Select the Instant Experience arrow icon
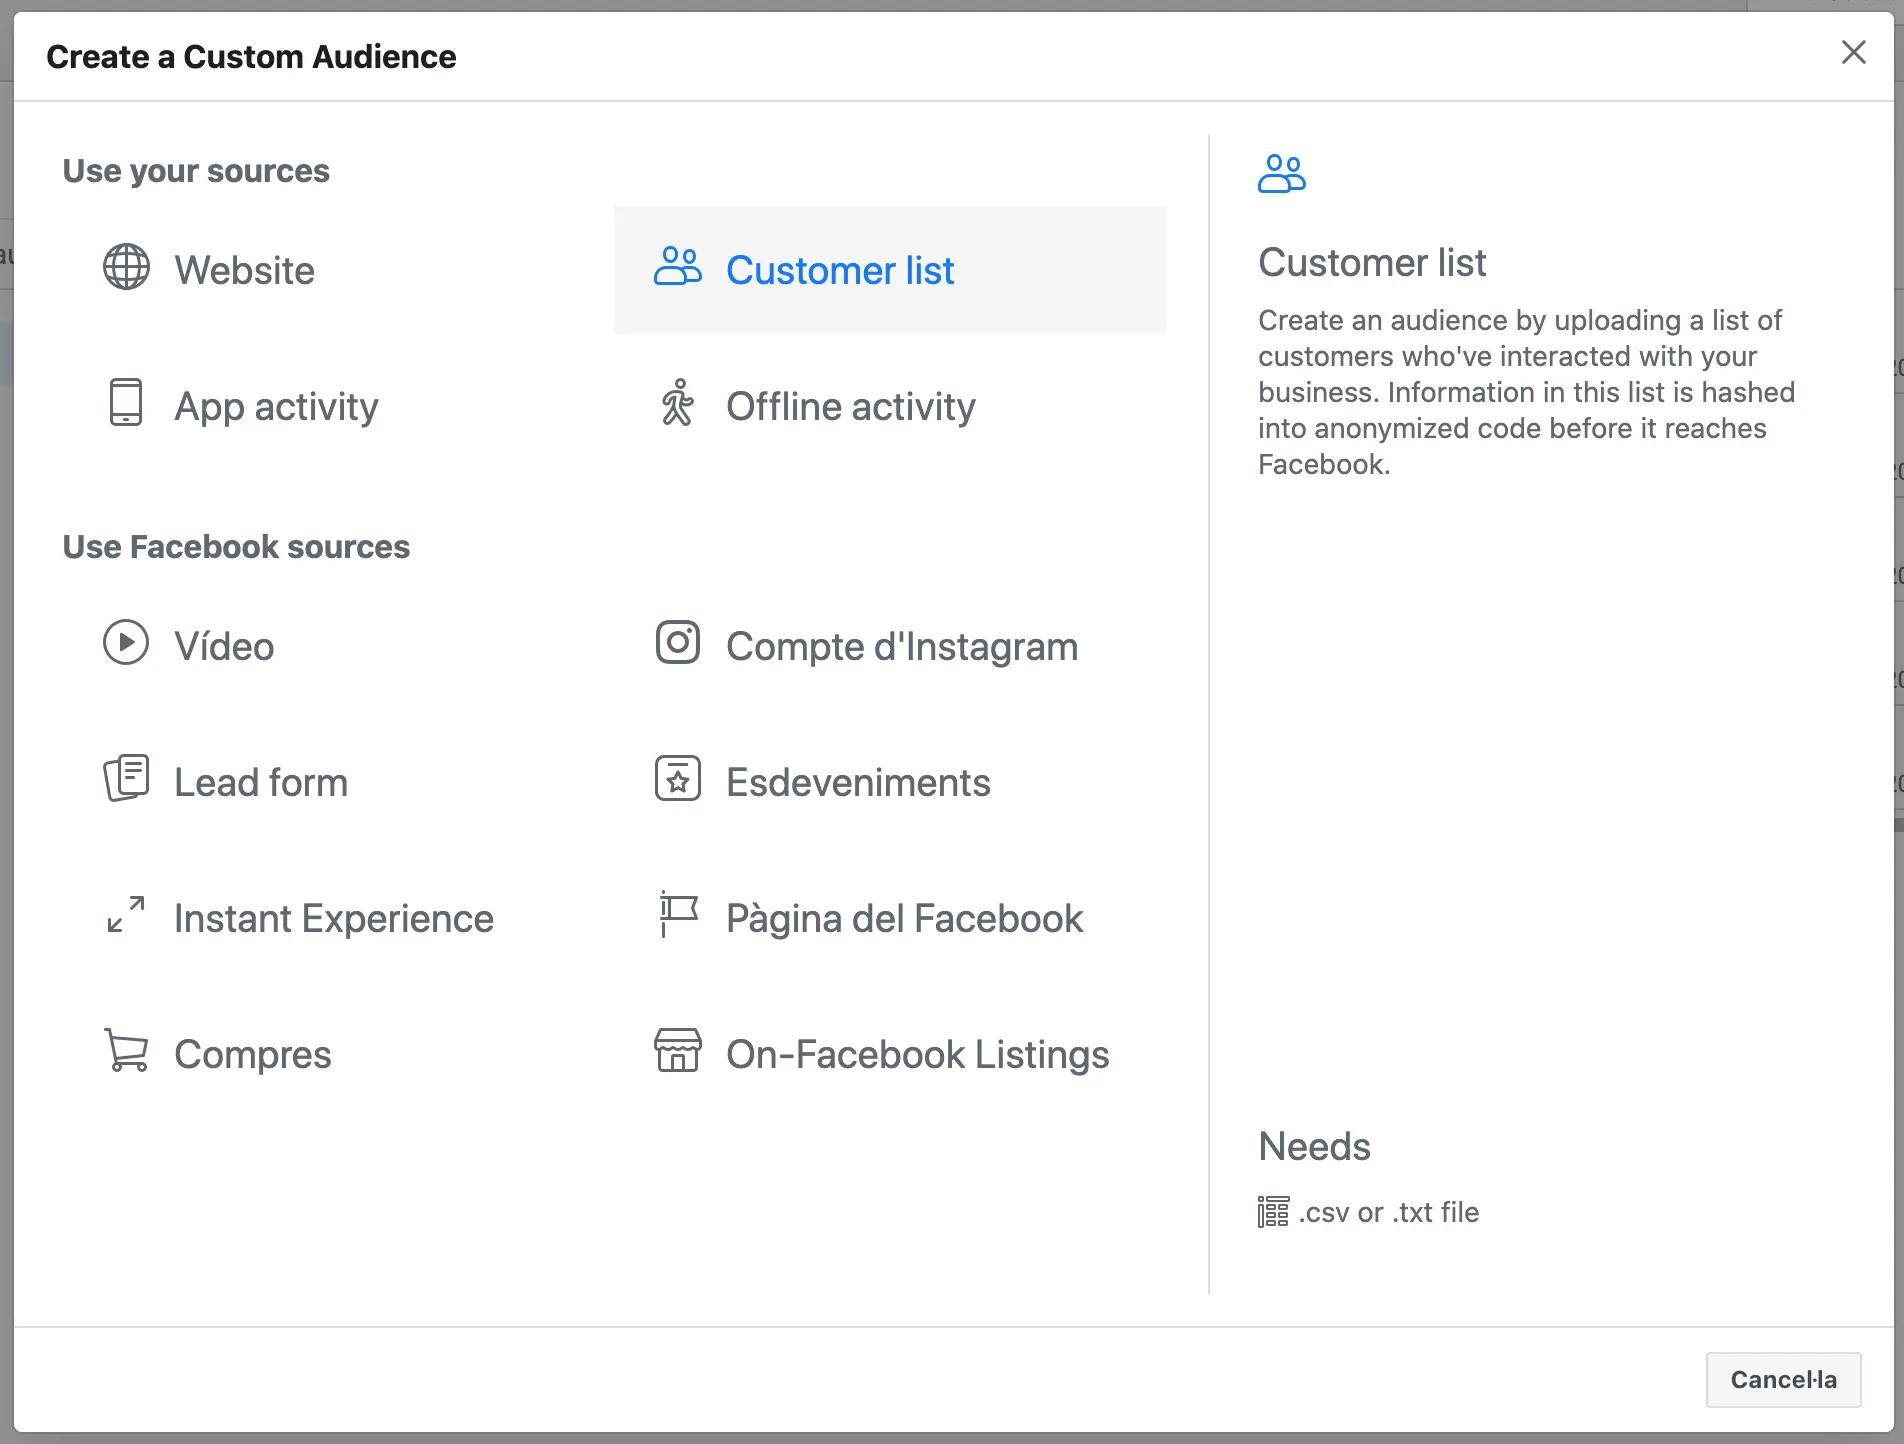1904x1444 pixels. [126, 915]
